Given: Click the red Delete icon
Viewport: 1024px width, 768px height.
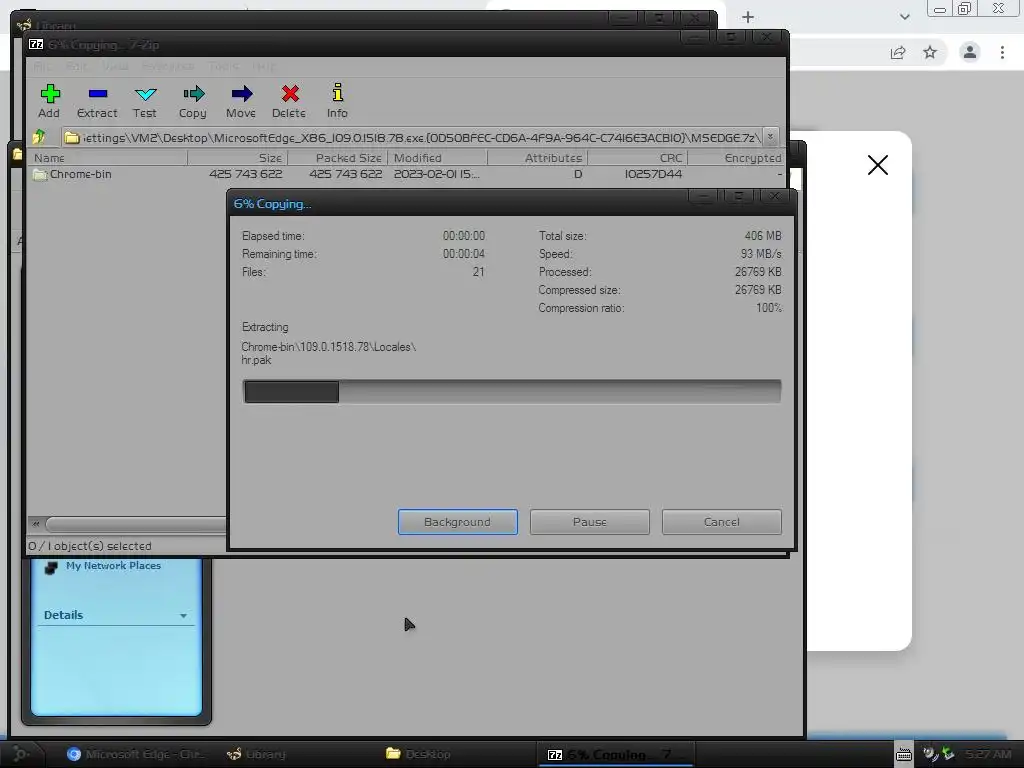Looking at the screenshot, I should coord(290,94).
